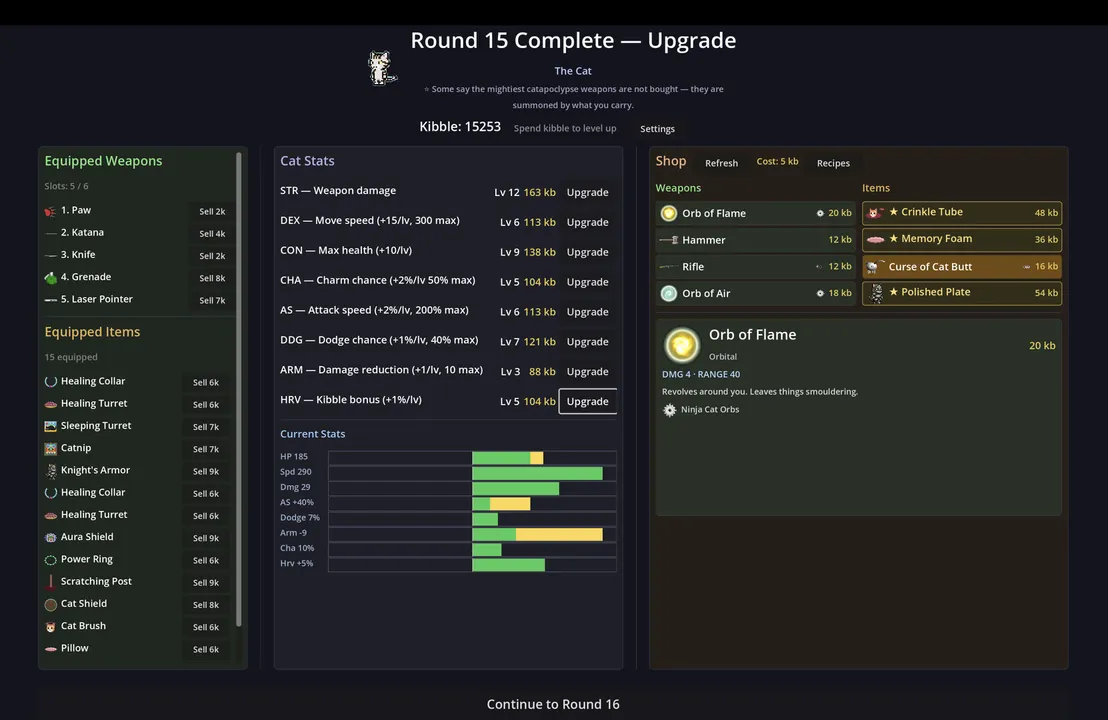Open the Recipes tab in shop
This screenshot has height=720, width=1108.
click(x=833, y=163)
